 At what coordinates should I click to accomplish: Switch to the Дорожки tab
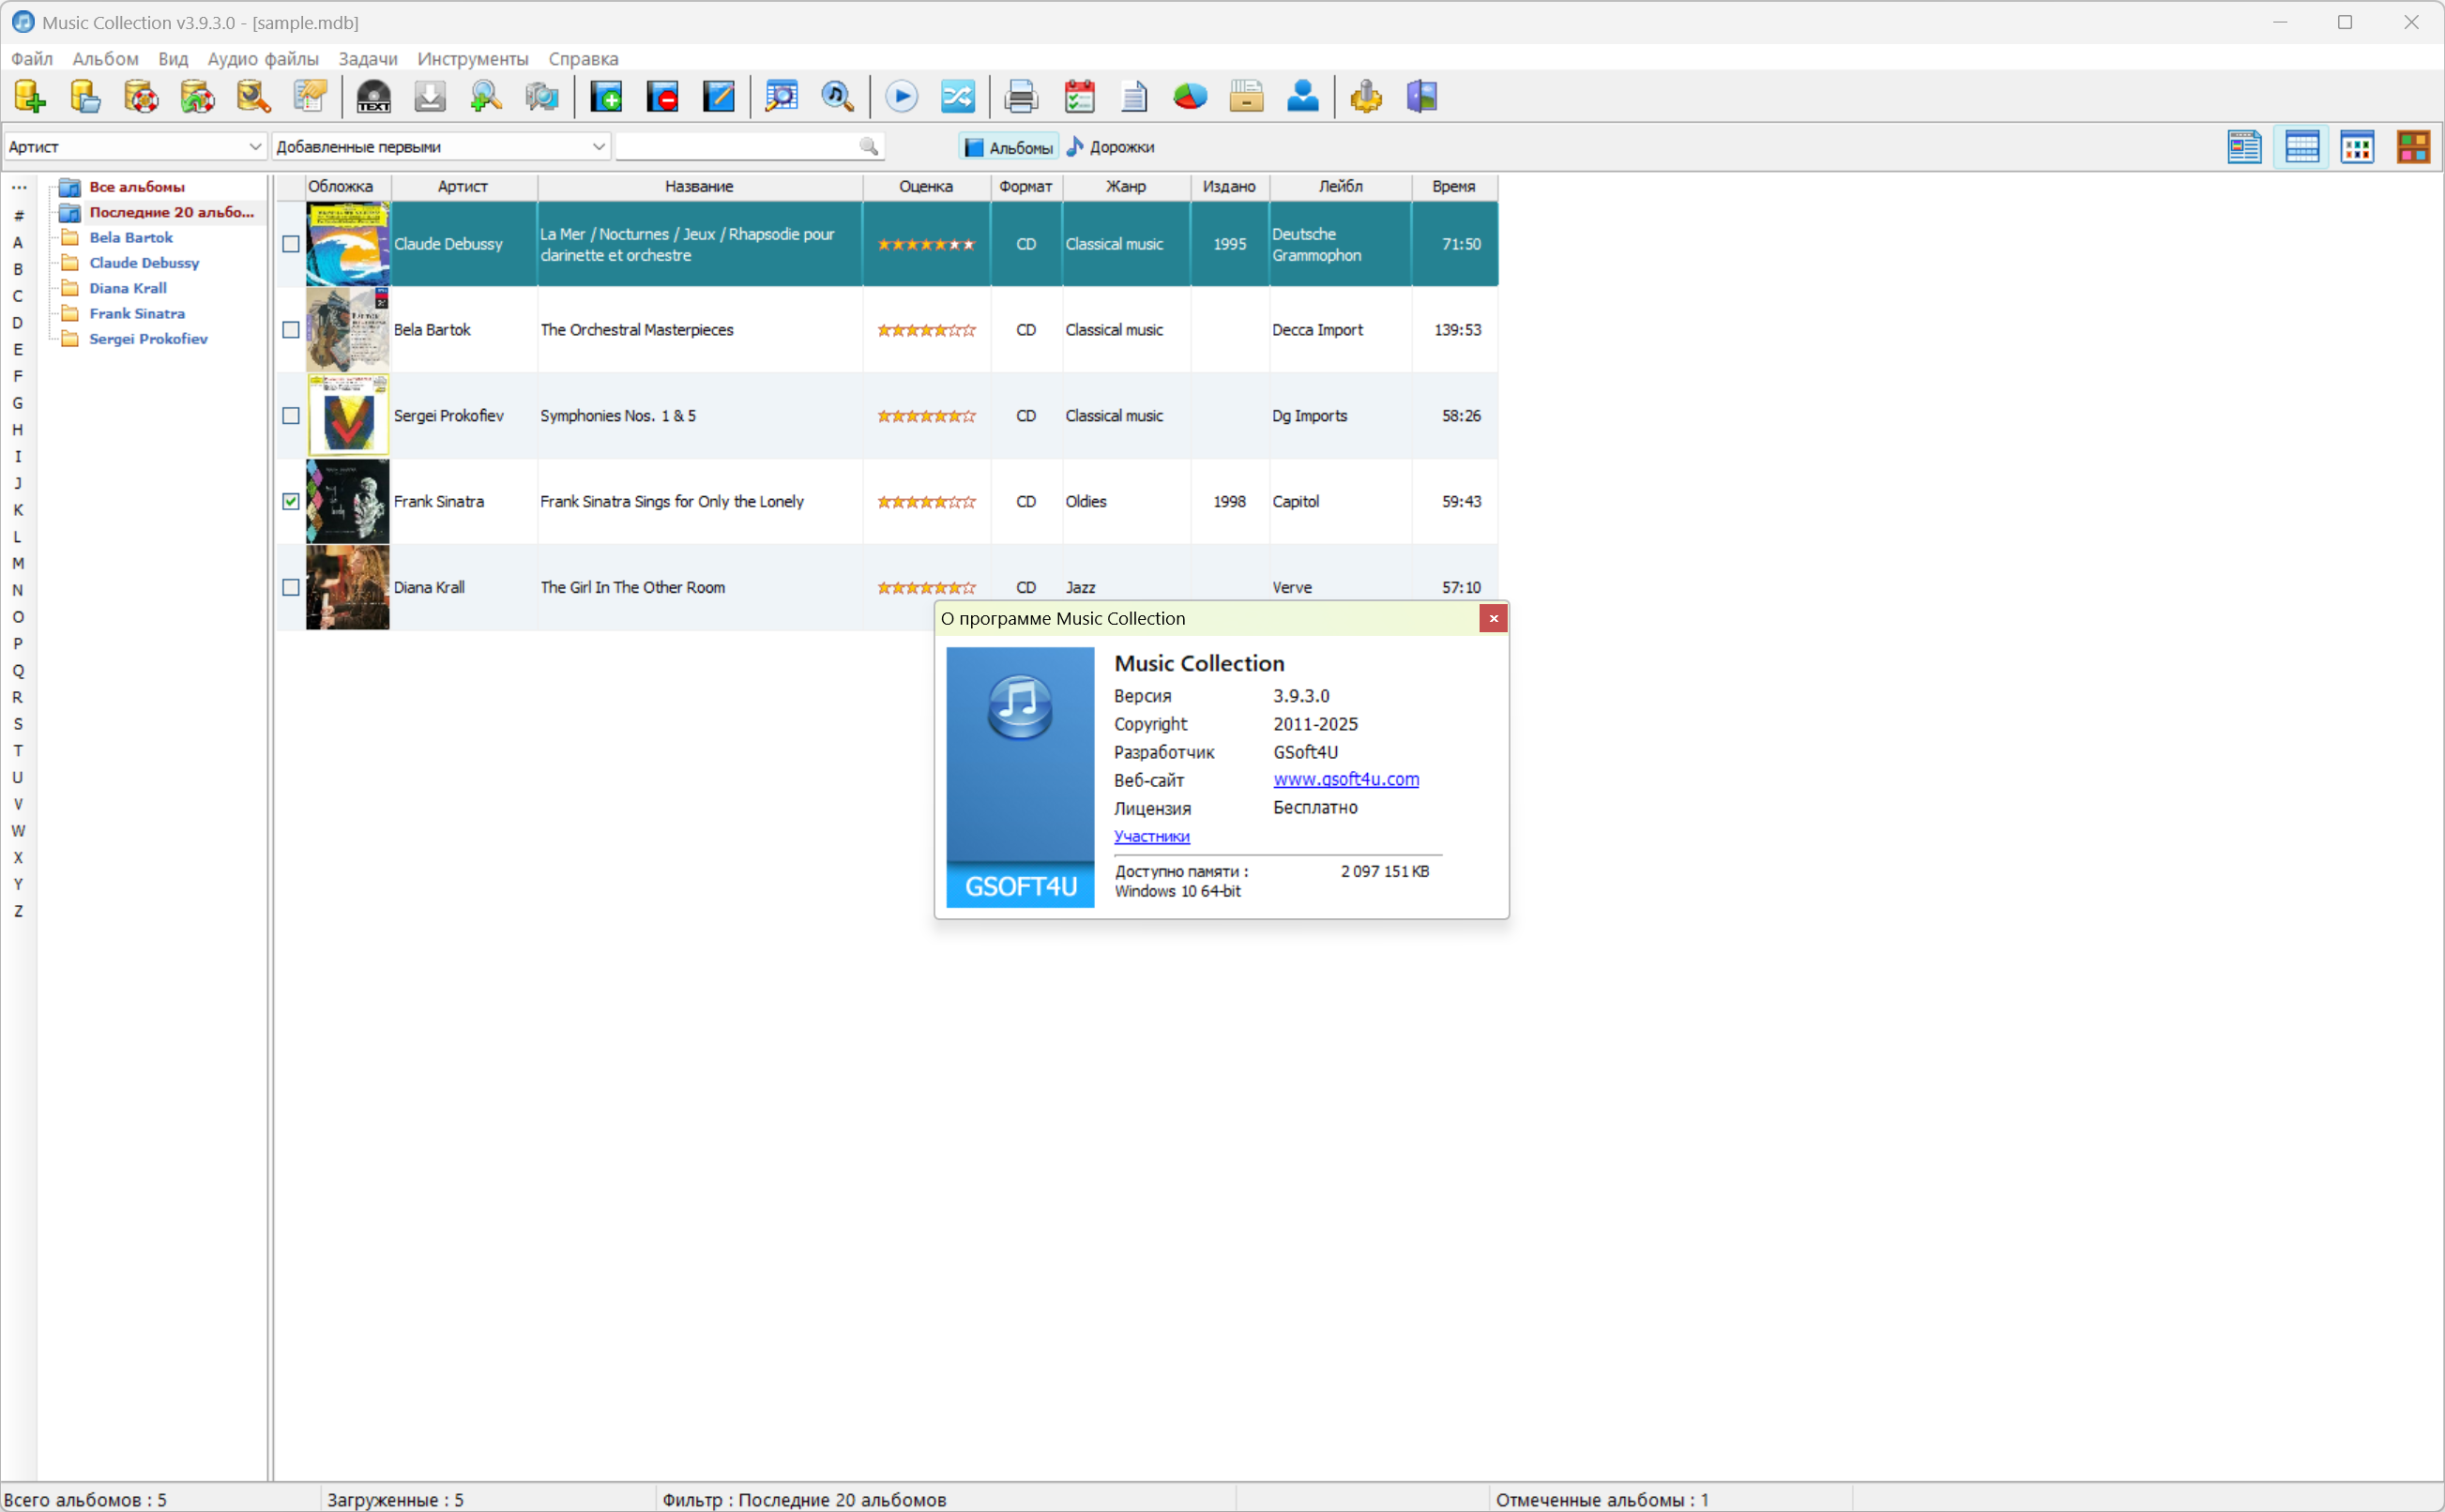[x=1111, y=147]
